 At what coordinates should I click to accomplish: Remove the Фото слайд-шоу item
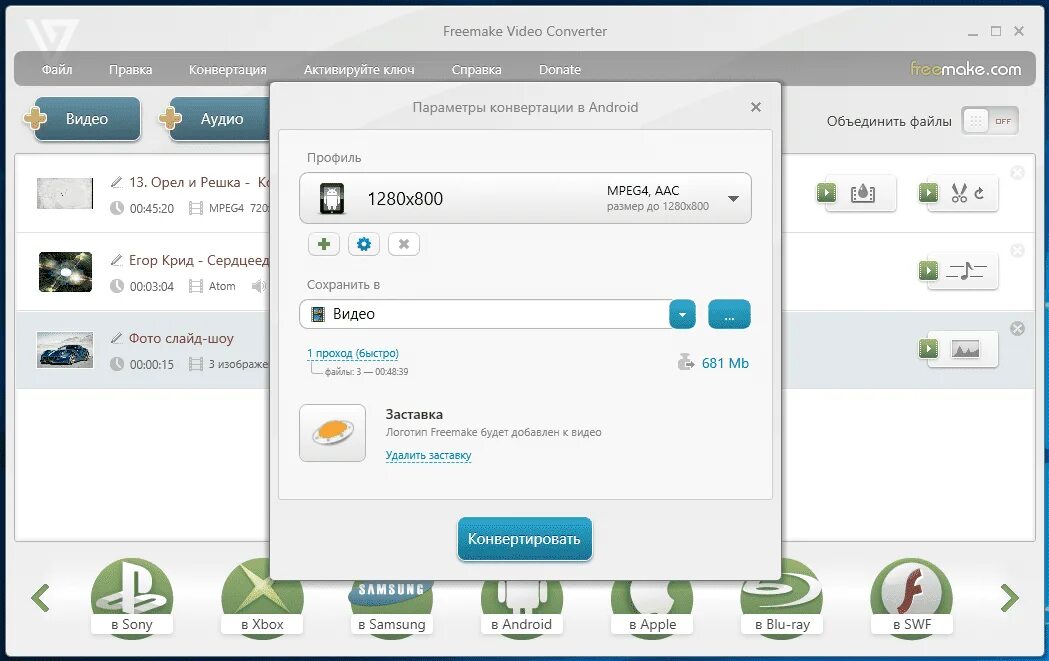click(1018, 327)
